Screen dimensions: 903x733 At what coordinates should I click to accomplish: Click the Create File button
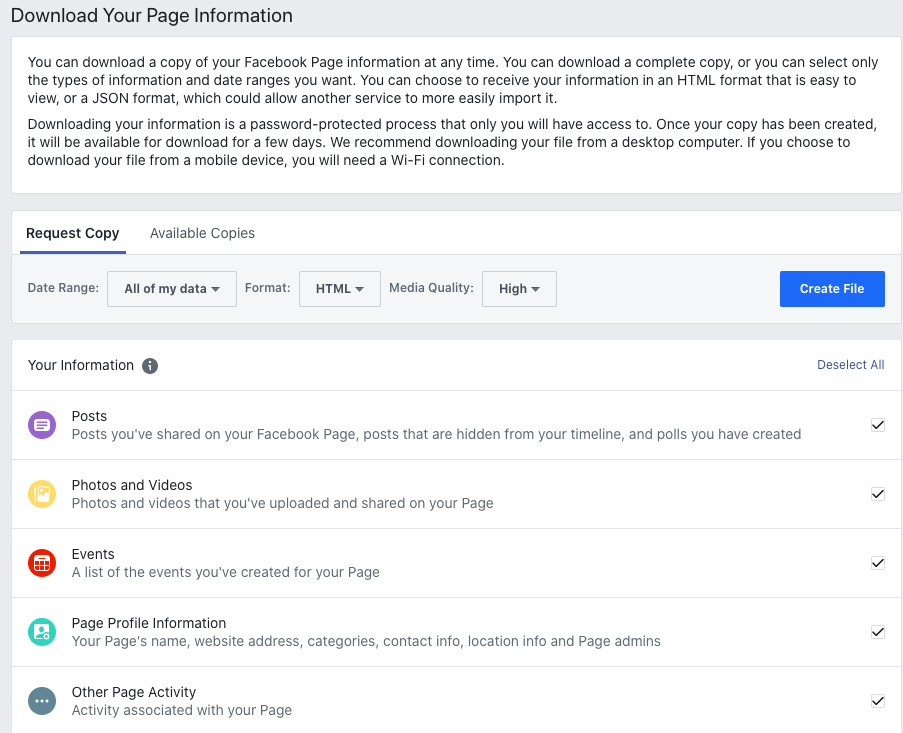coord(832,289)
